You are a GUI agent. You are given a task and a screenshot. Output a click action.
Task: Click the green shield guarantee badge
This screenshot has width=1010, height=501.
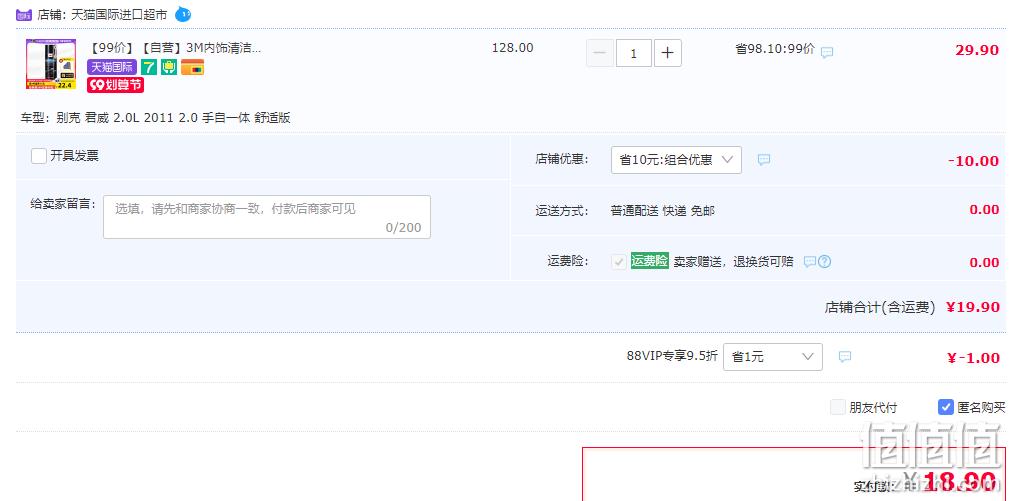click(169, 66)
